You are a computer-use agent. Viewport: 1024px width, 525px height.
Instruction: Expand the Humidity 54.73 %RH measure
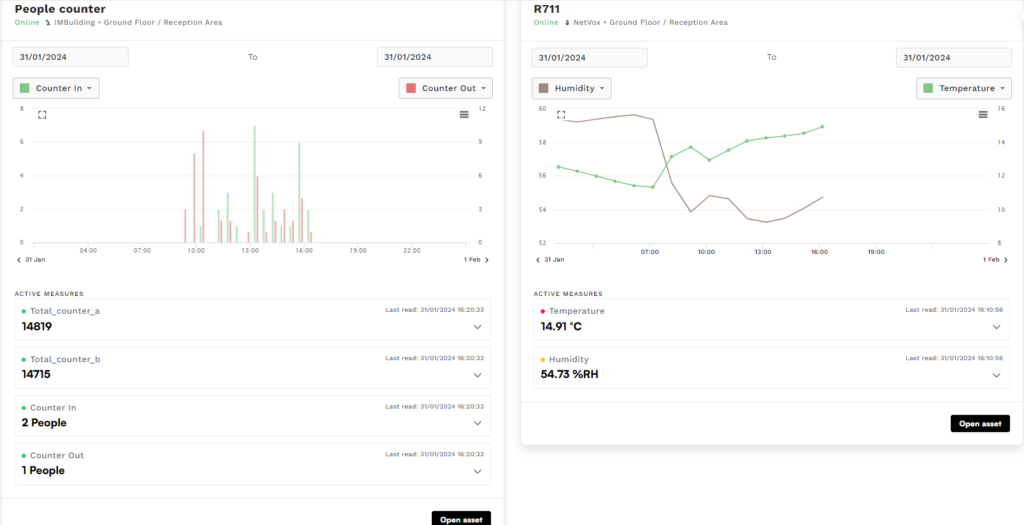tap(996, 375)
